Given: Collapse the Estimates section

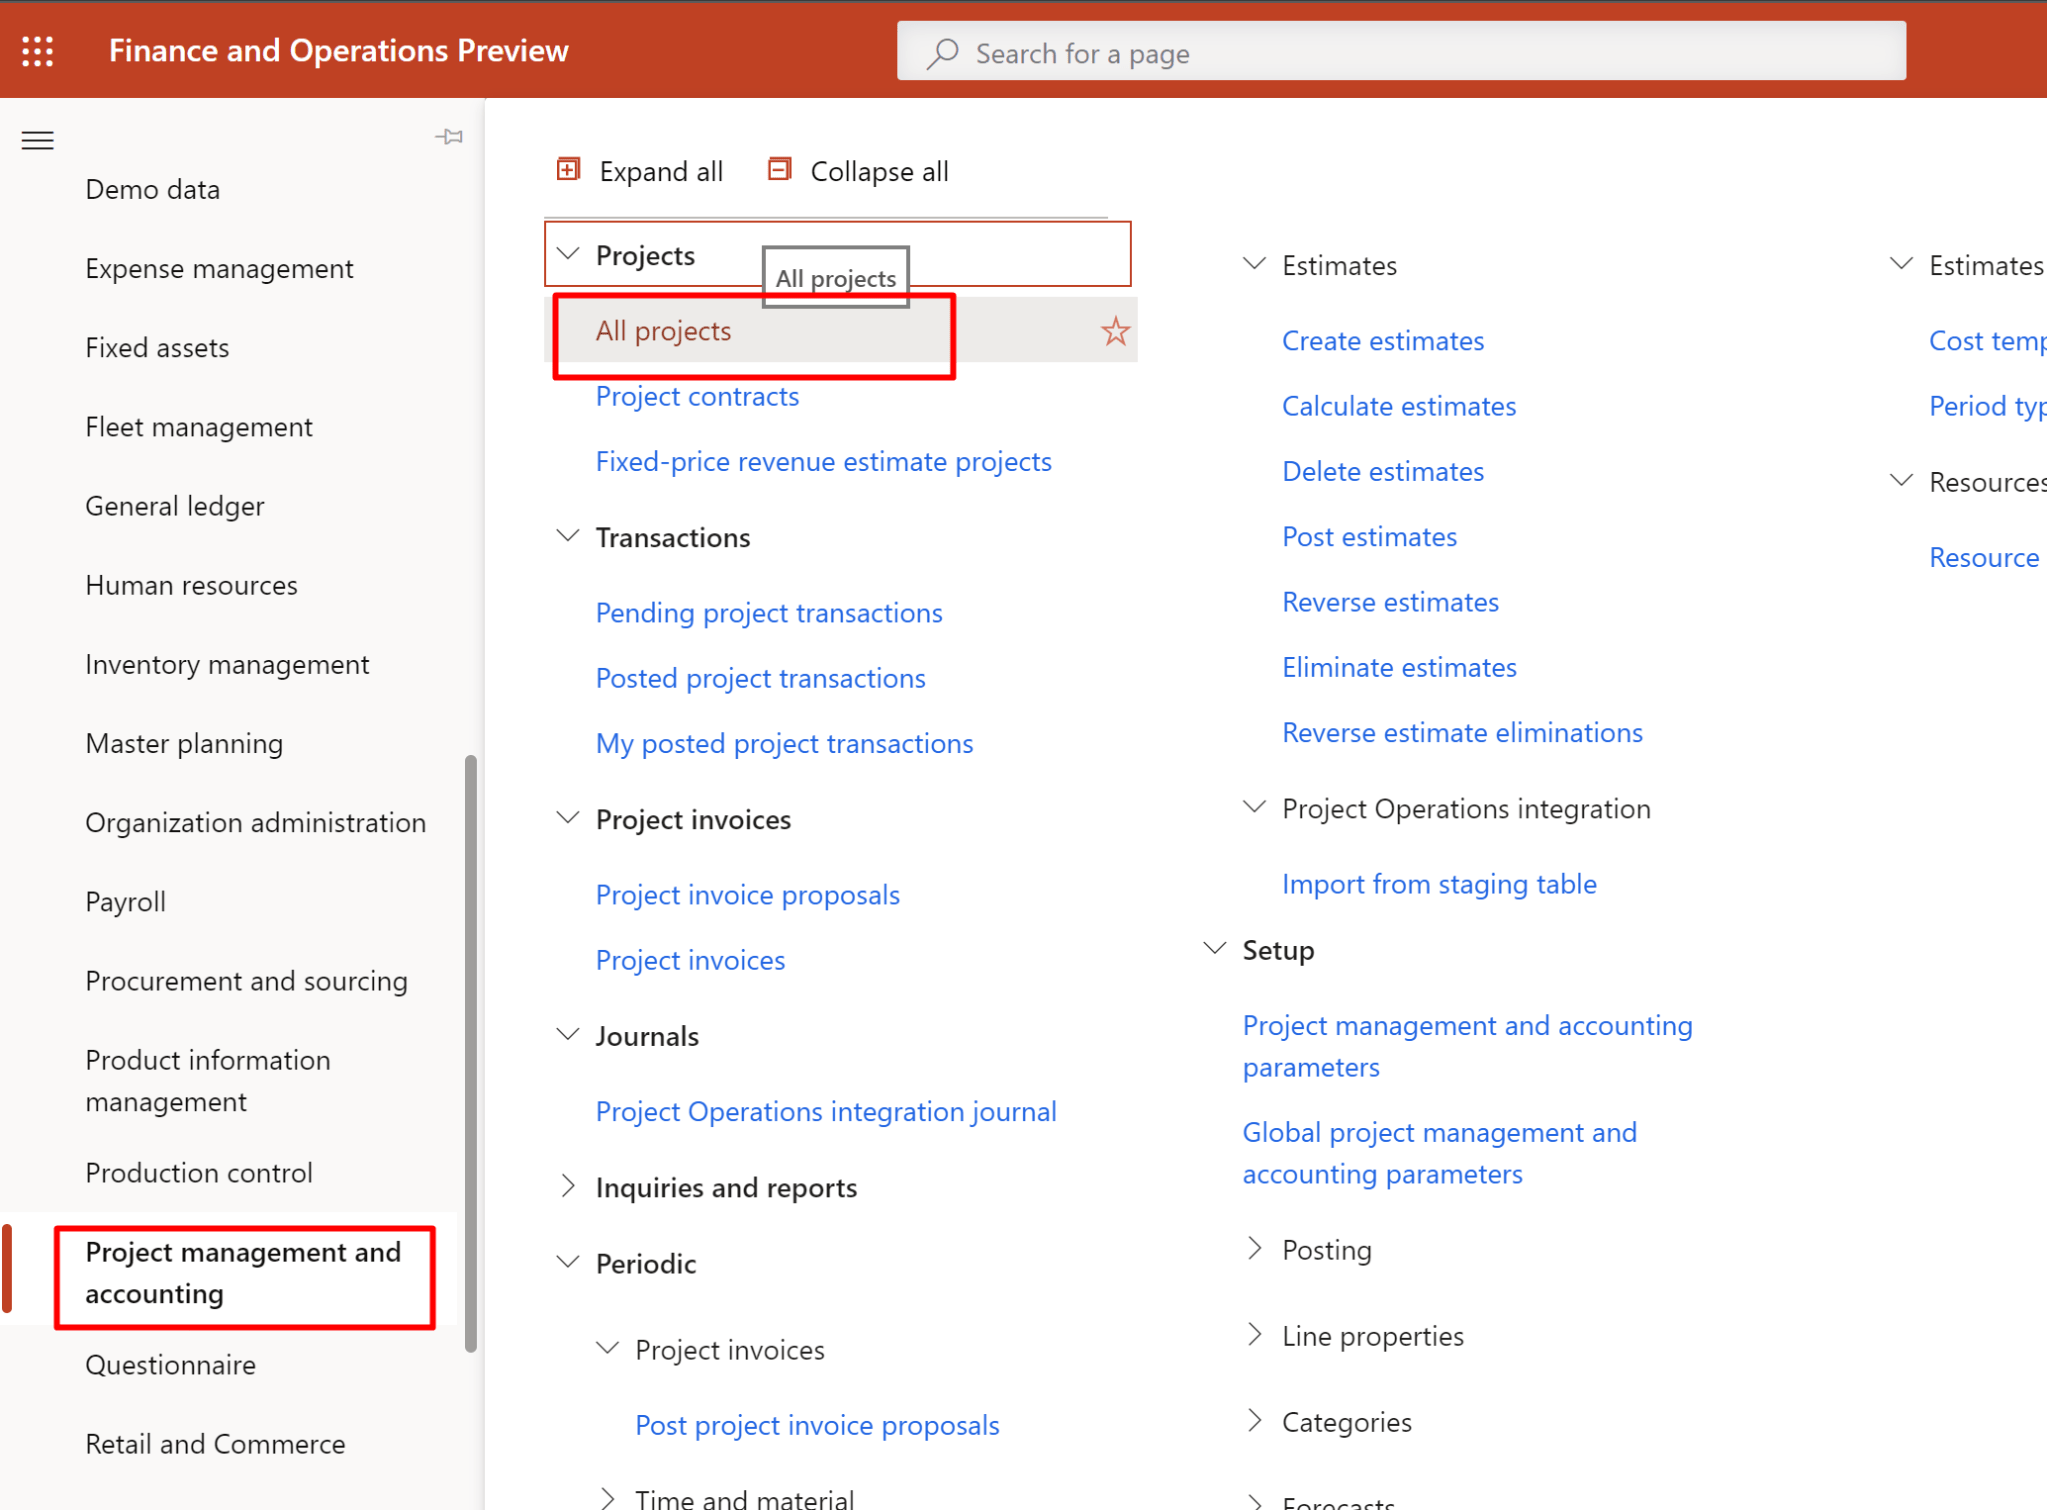Looking at the screenshot, I should click(x=1254, y=263).
